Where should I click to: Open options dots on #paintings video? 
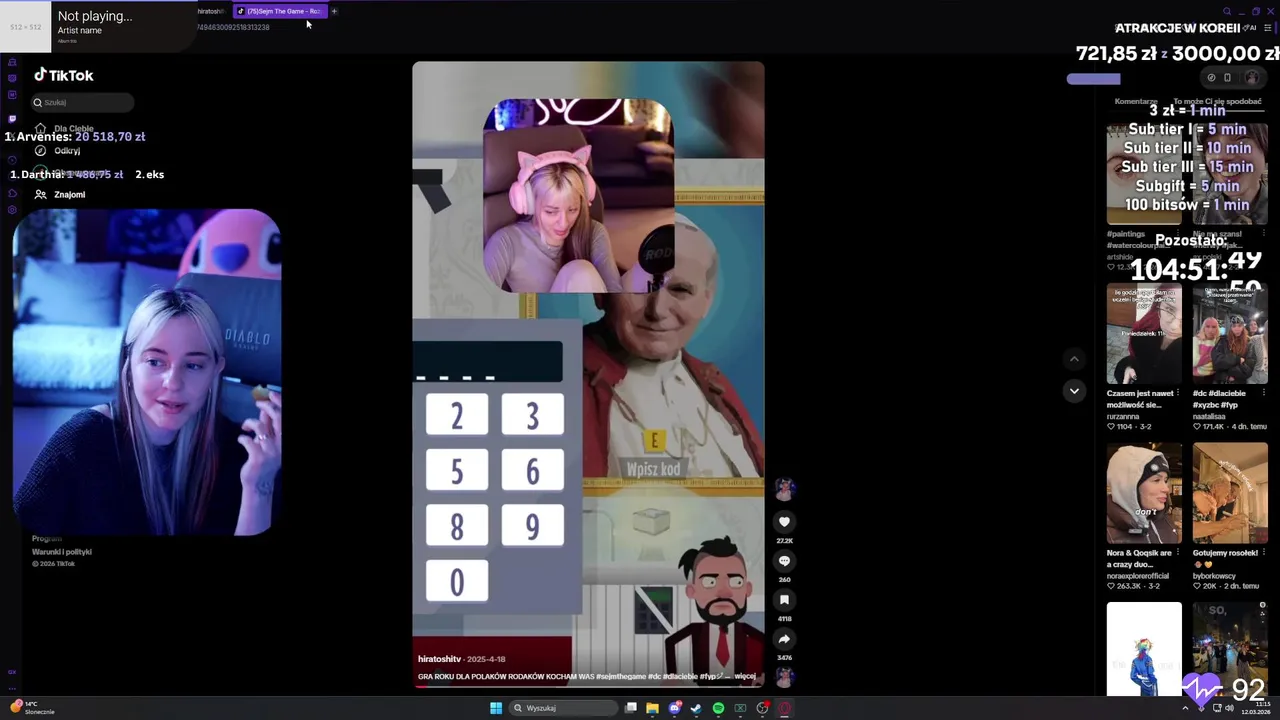tap(1178, 234)
